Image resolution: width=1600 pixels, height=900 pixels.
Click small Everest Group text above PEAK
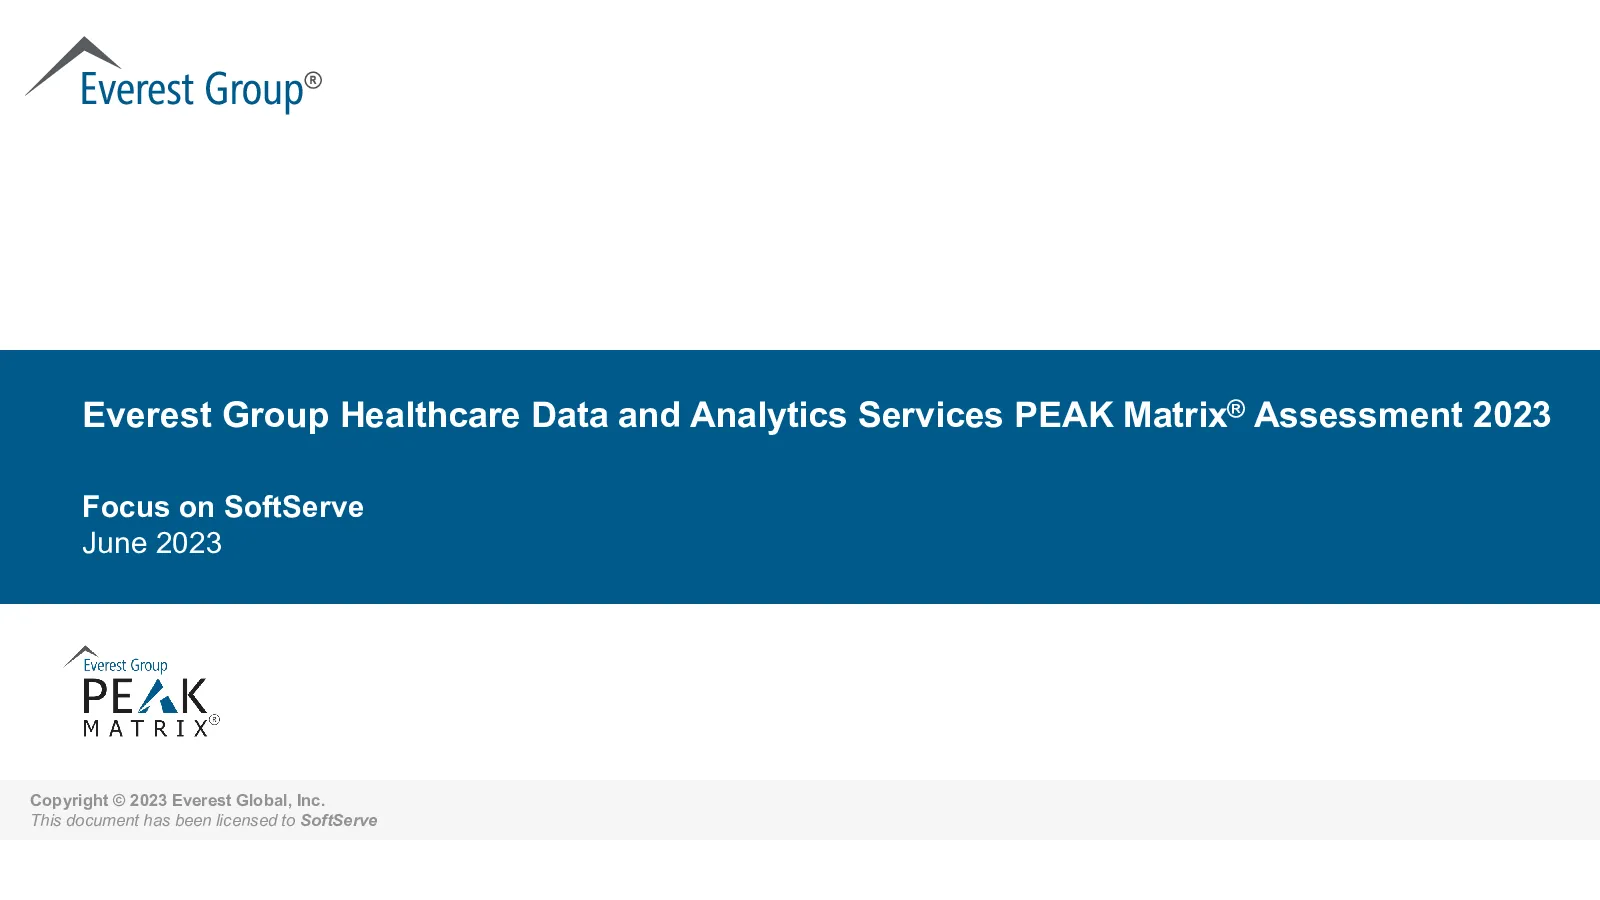click(x=125, y=665)
